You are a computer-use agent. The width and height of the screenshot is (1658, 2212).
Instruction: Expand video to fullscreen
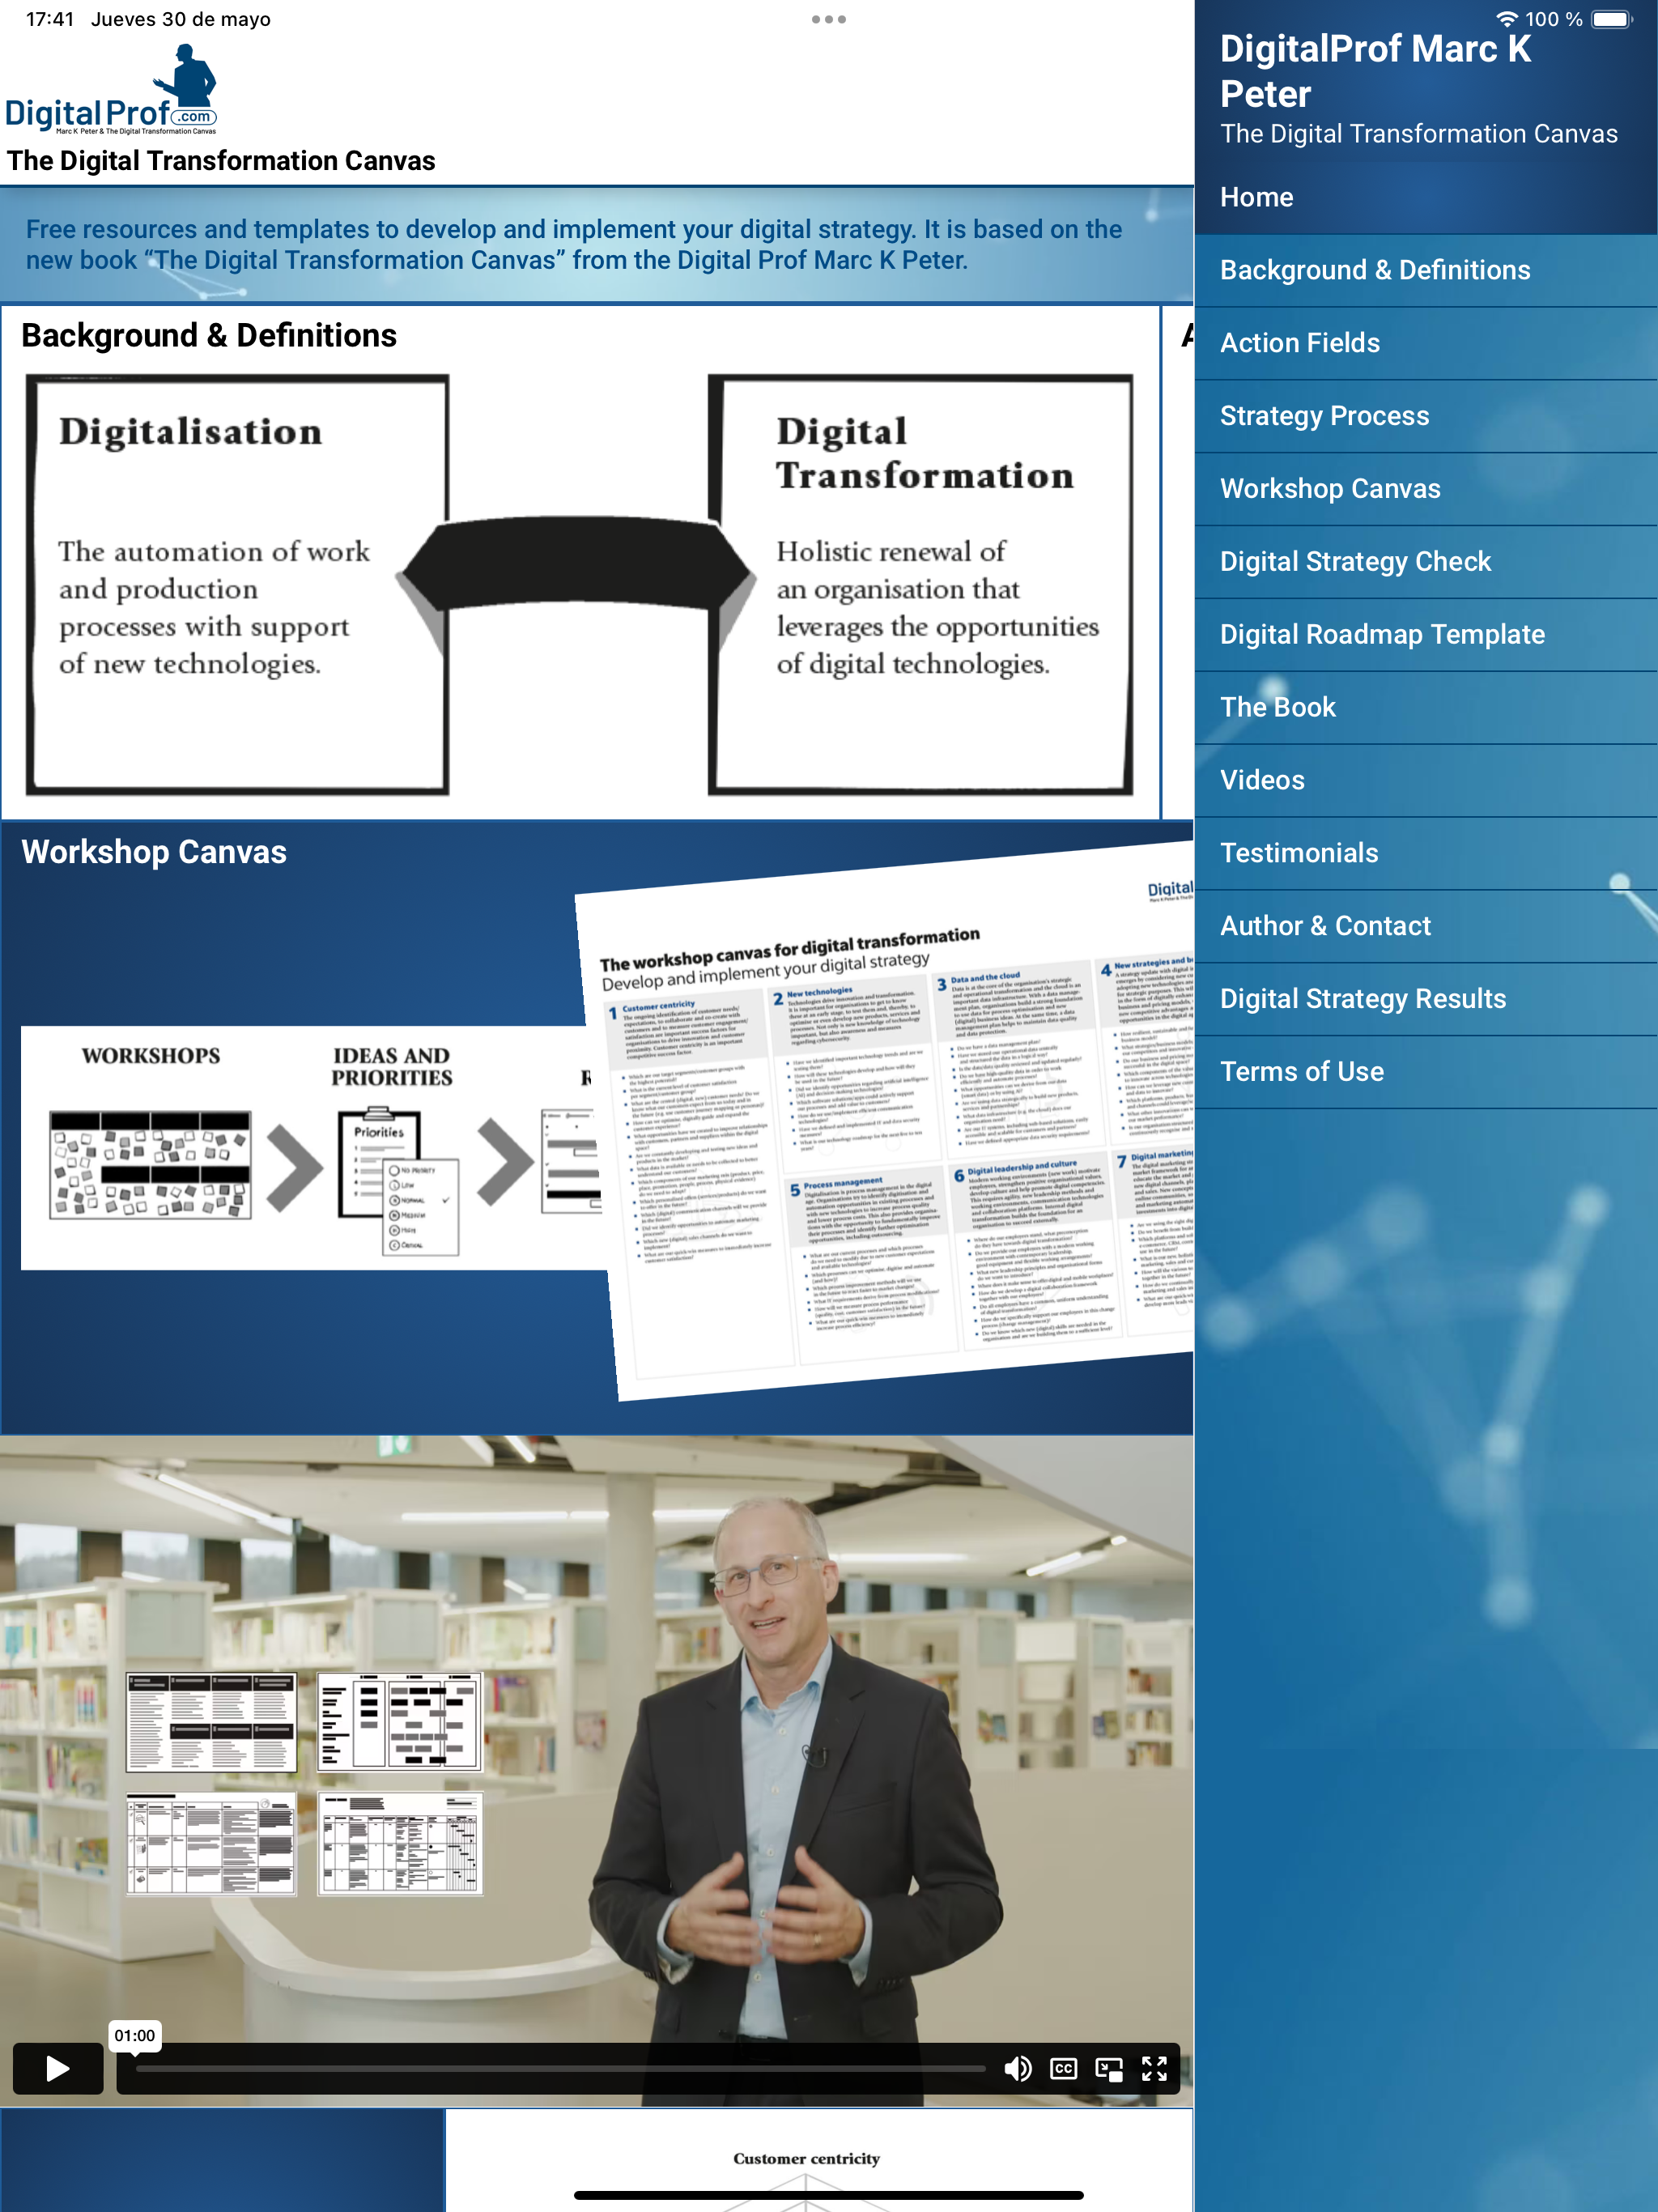pos(1154,2069)
